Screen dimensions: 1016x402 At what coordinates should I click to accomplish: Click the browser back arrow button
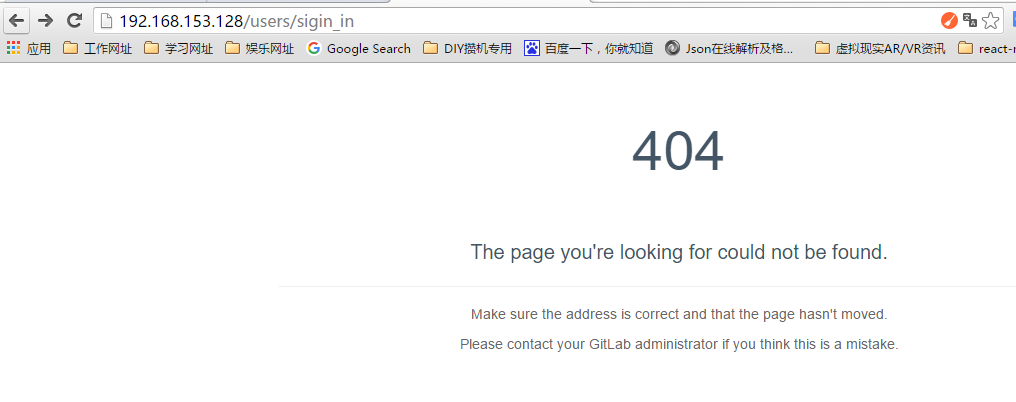pos(16,21)
